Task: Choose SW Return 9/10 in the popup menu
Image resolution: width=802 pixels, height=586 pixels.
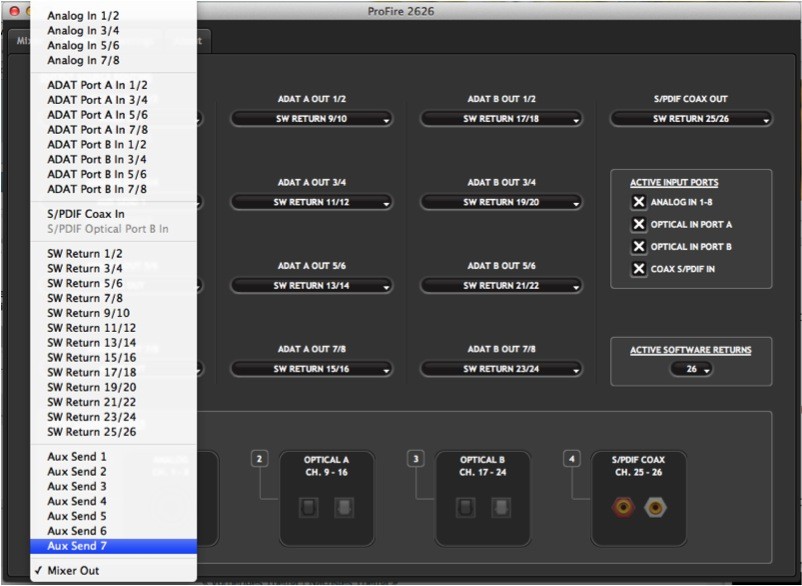Action: (x=114, y=313)
